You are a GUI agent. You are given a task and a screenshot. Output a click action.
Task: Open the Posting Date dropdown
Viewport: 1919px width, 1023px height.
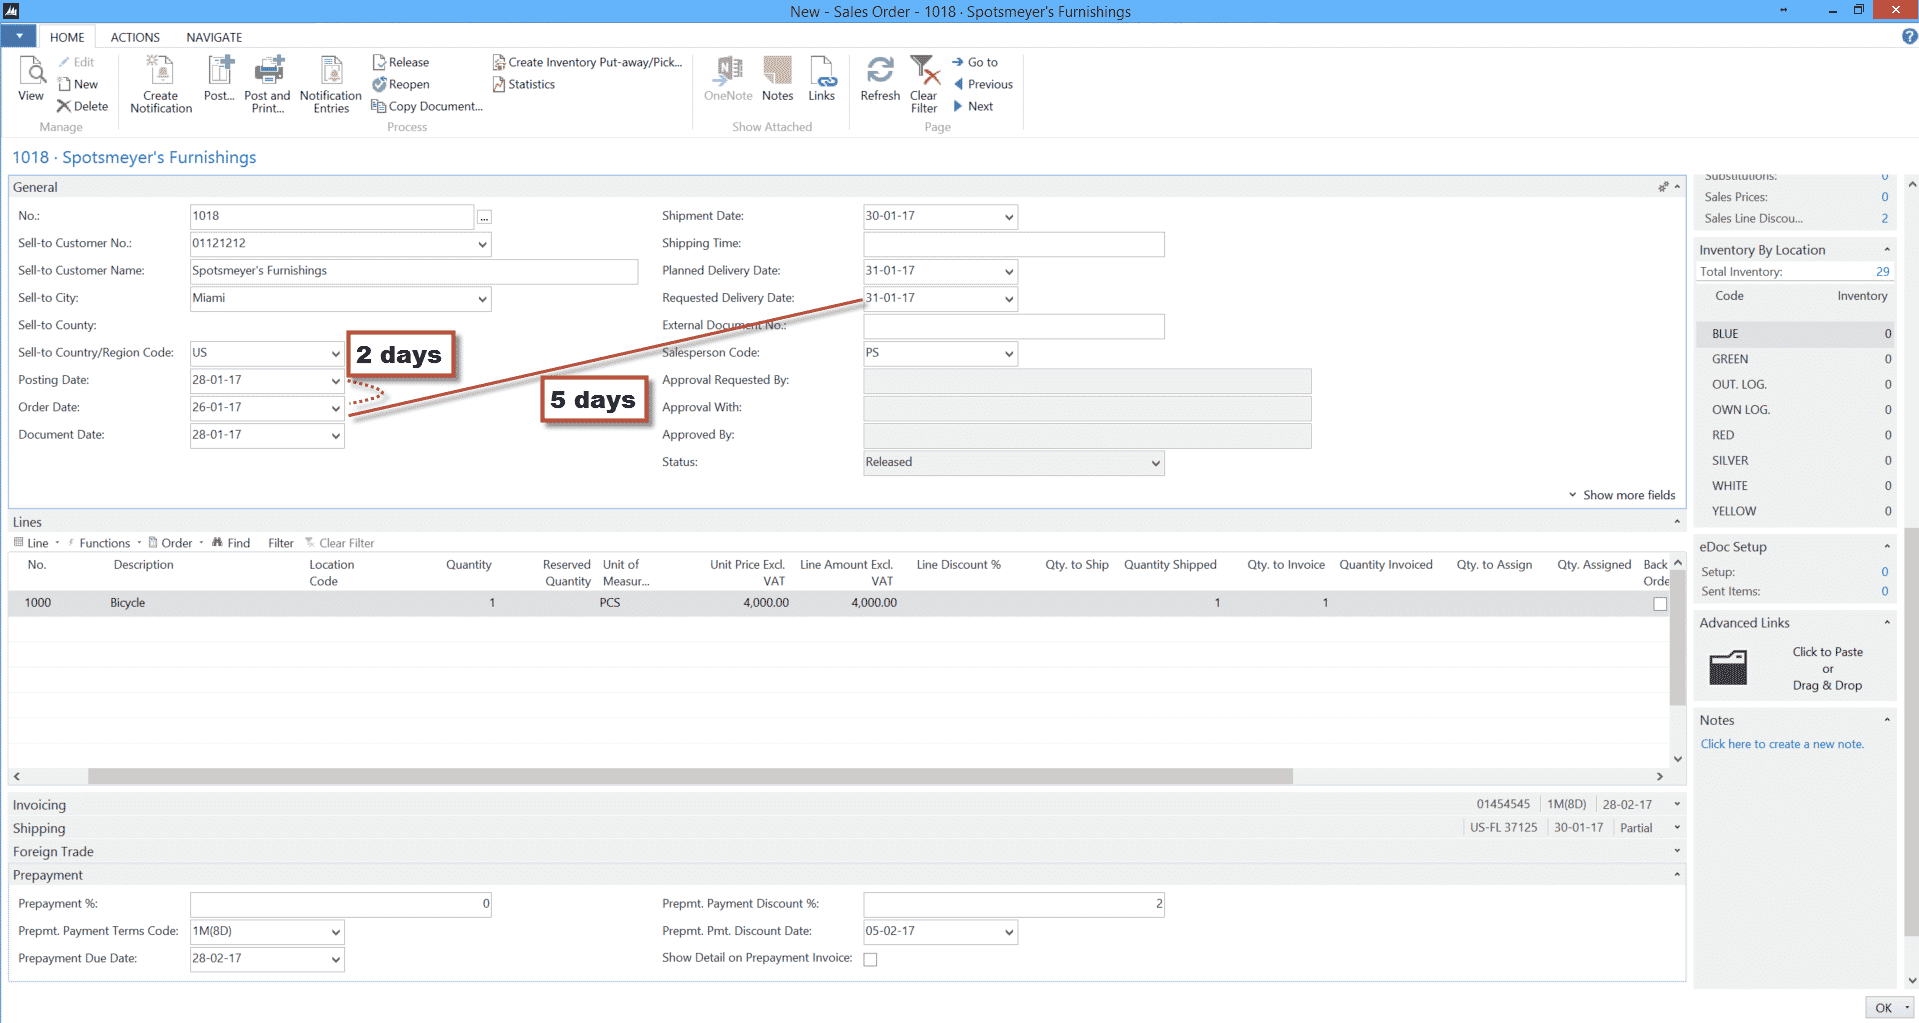pos(335,381)
